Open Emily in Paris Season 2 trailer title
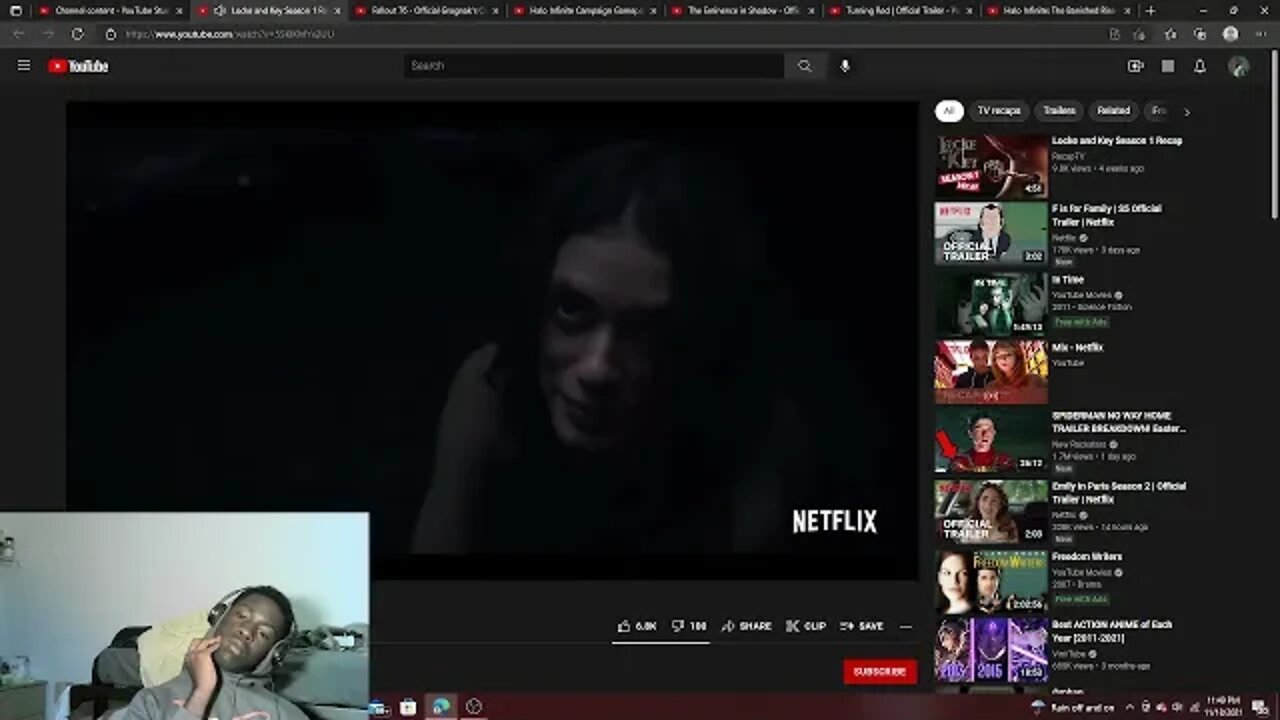The height and width of the screenshot is (720, 1280). coord(1119,492)
